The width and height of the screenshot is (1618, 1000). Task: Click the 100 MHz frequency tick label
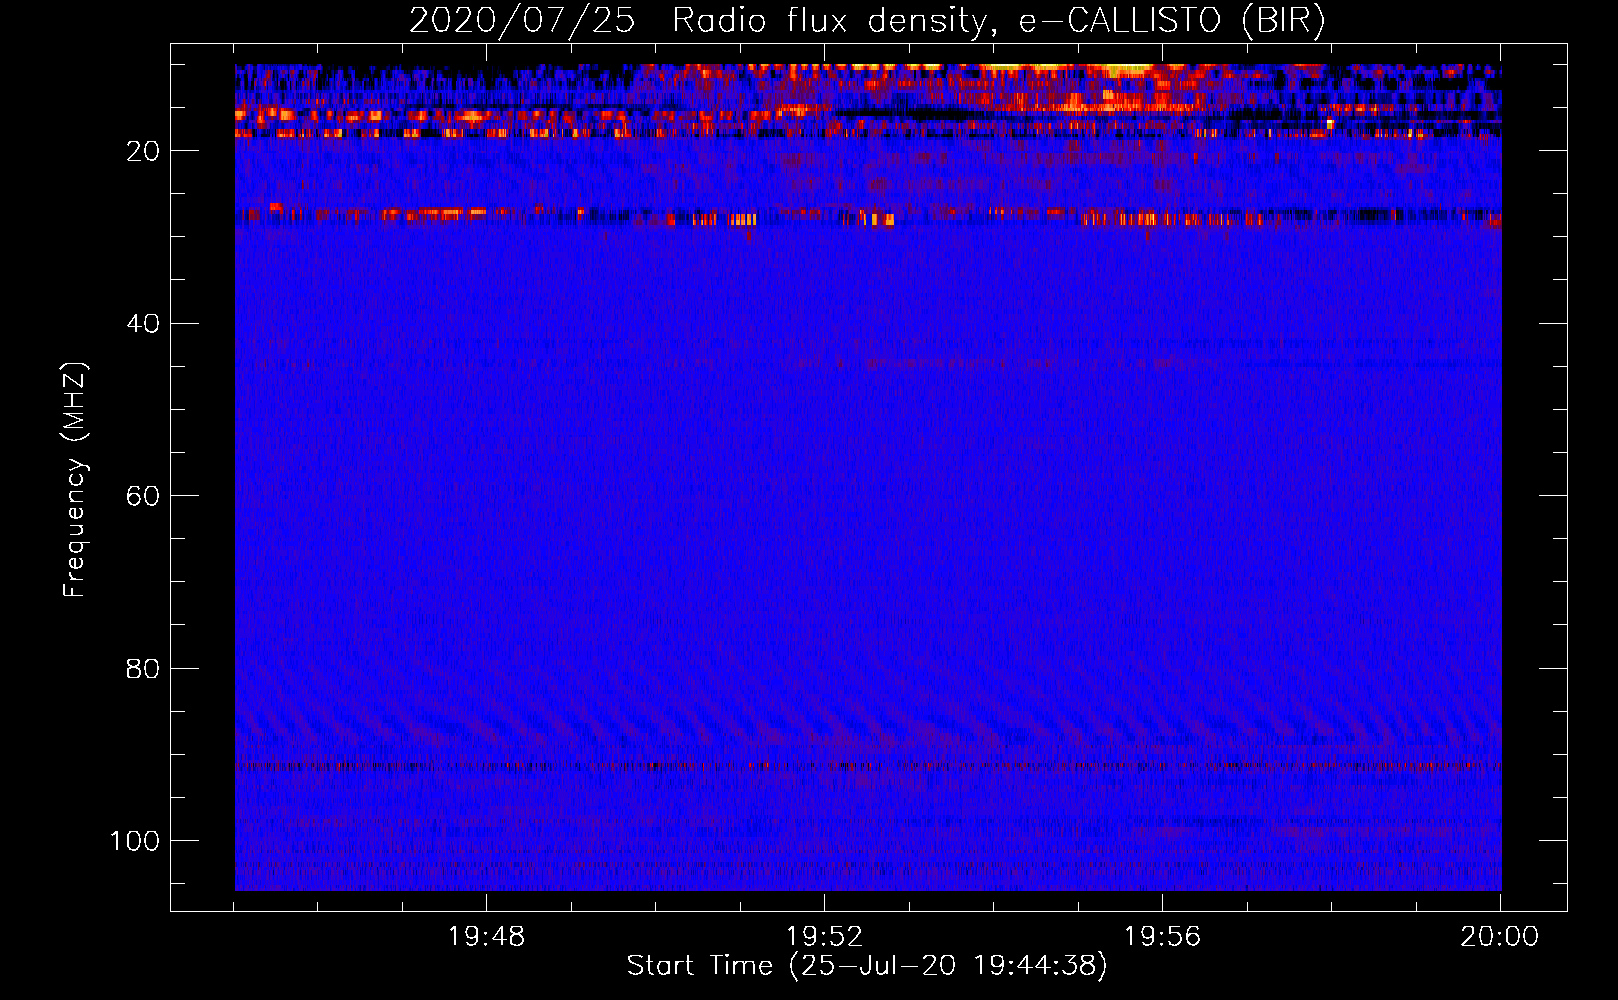pos(135,841)
